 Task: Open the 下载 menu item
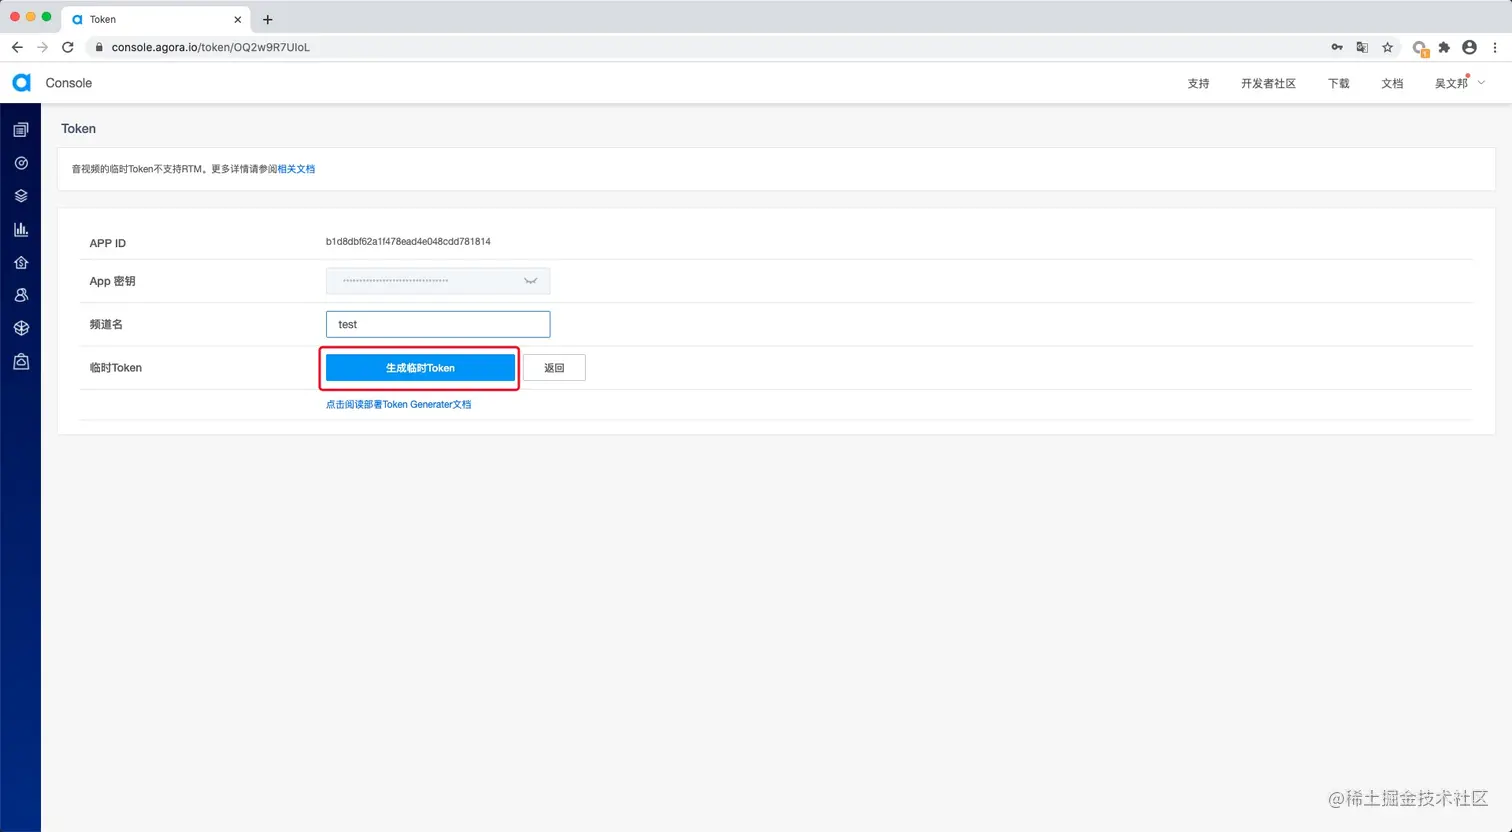point(1339,84)
